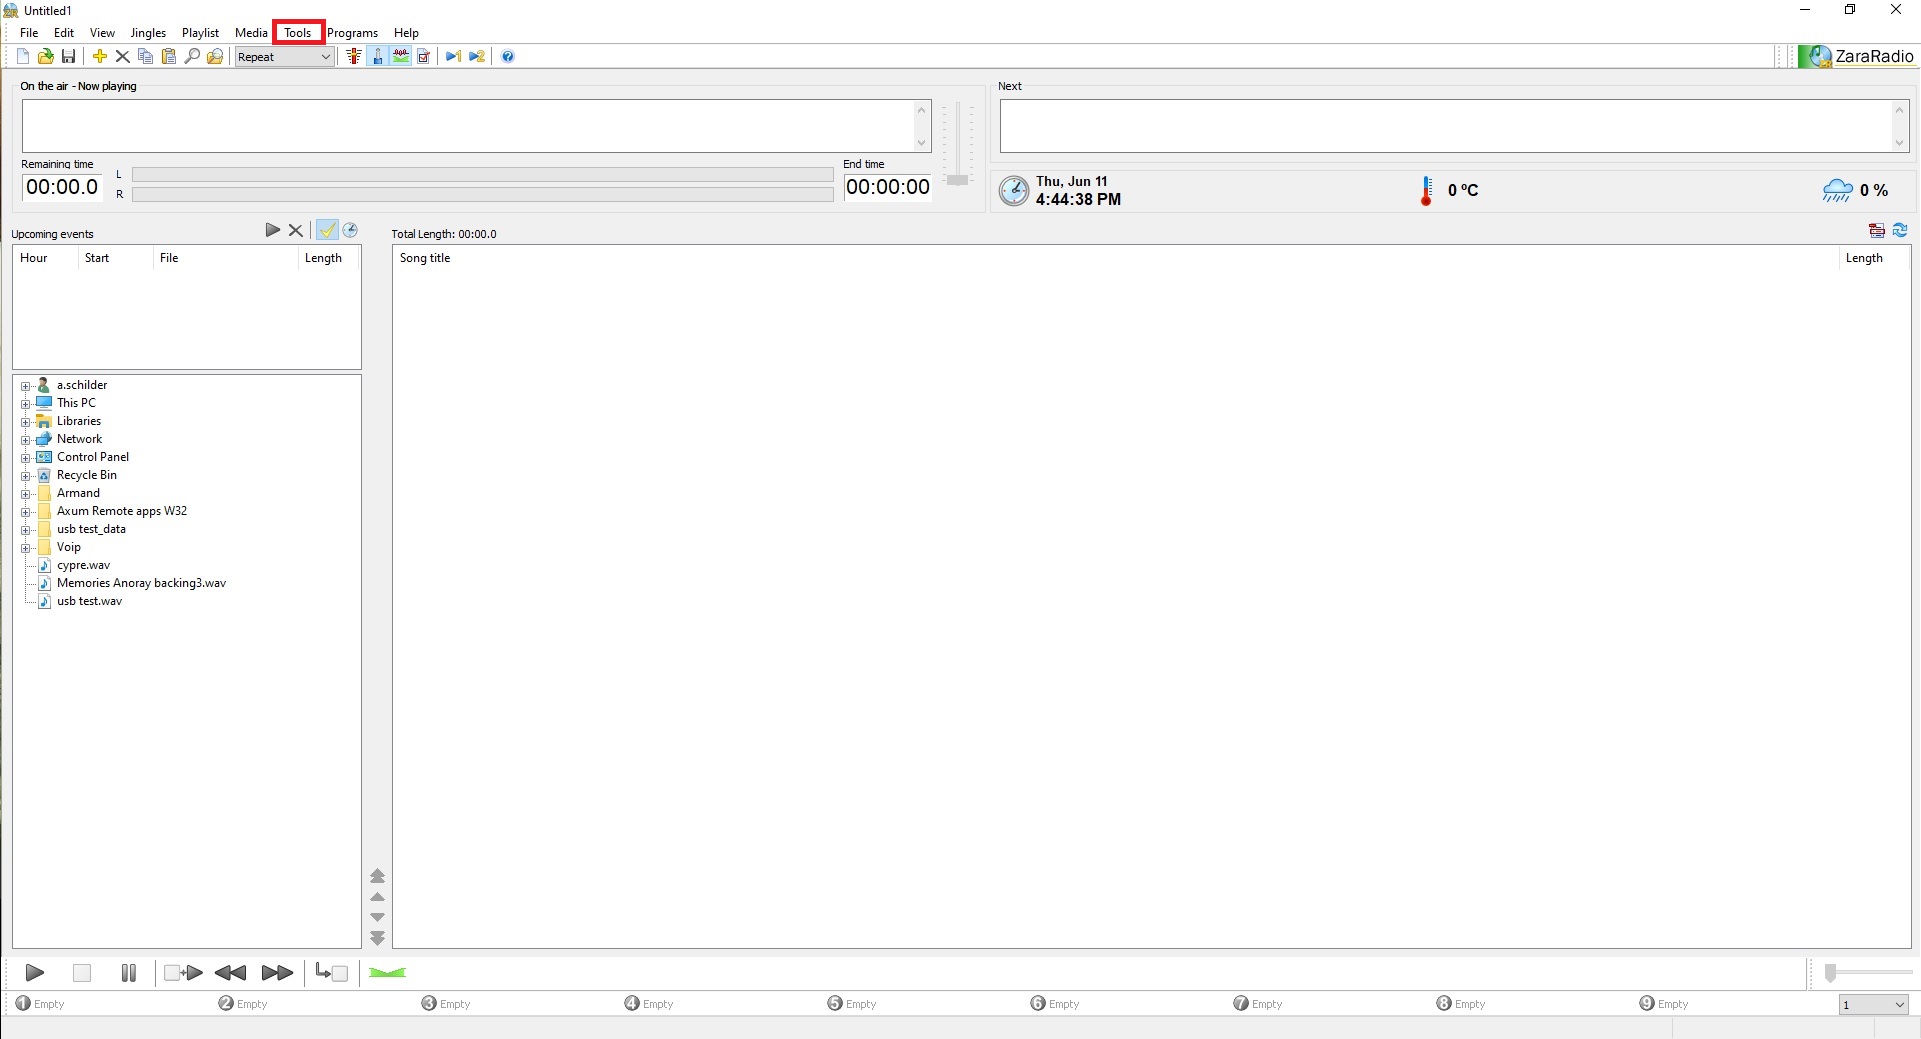
Task: Open the Jingles menu
Action: (x=148, y=33)
